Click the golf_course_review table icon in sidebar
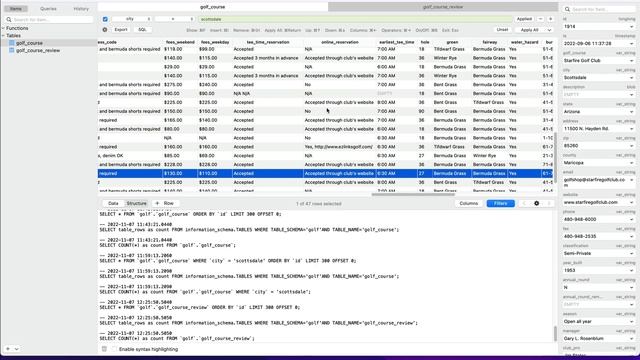 coord(12,50)
